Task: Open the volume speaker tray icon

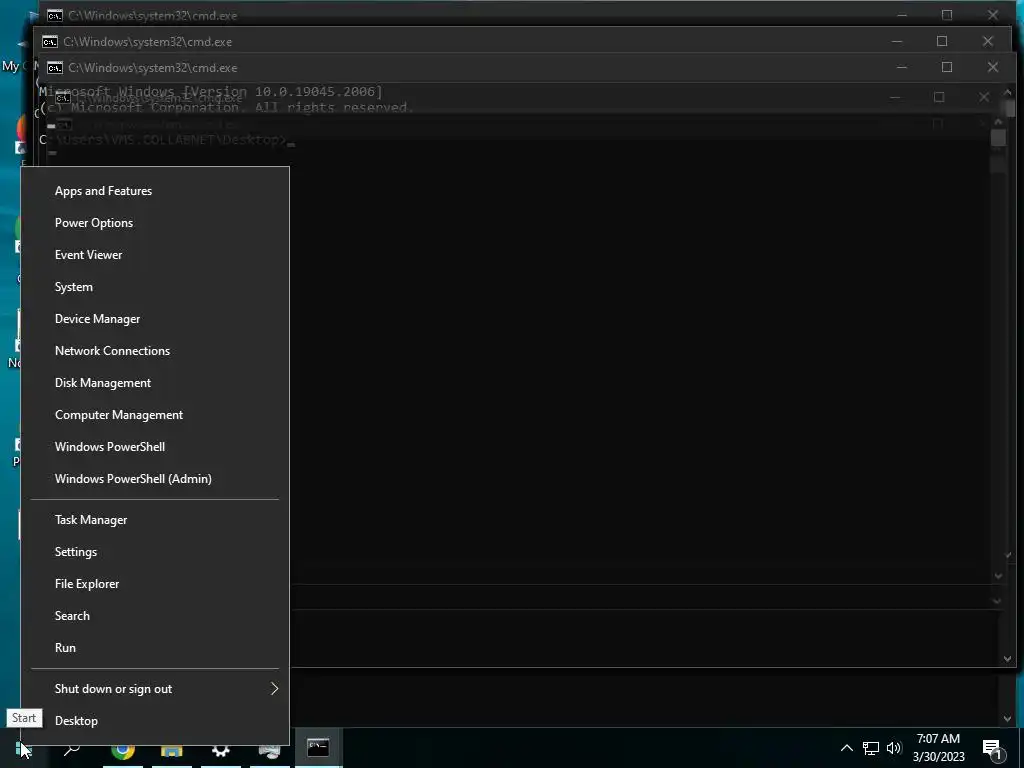Action: 894,748
